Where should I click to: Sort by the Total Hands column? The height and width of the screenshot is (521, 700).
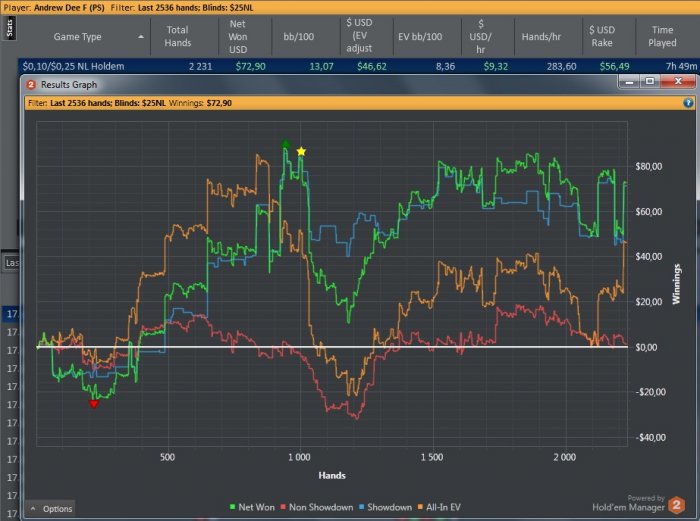click(177, 37)
